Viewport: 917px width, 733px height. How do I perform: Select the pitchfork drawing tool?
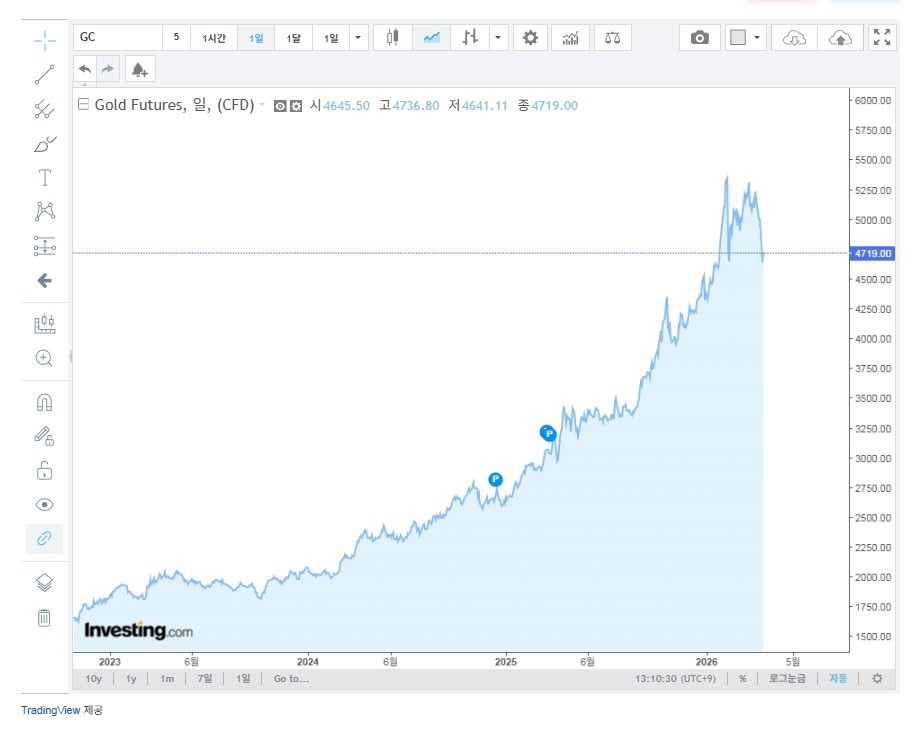(x=44, y=109)
